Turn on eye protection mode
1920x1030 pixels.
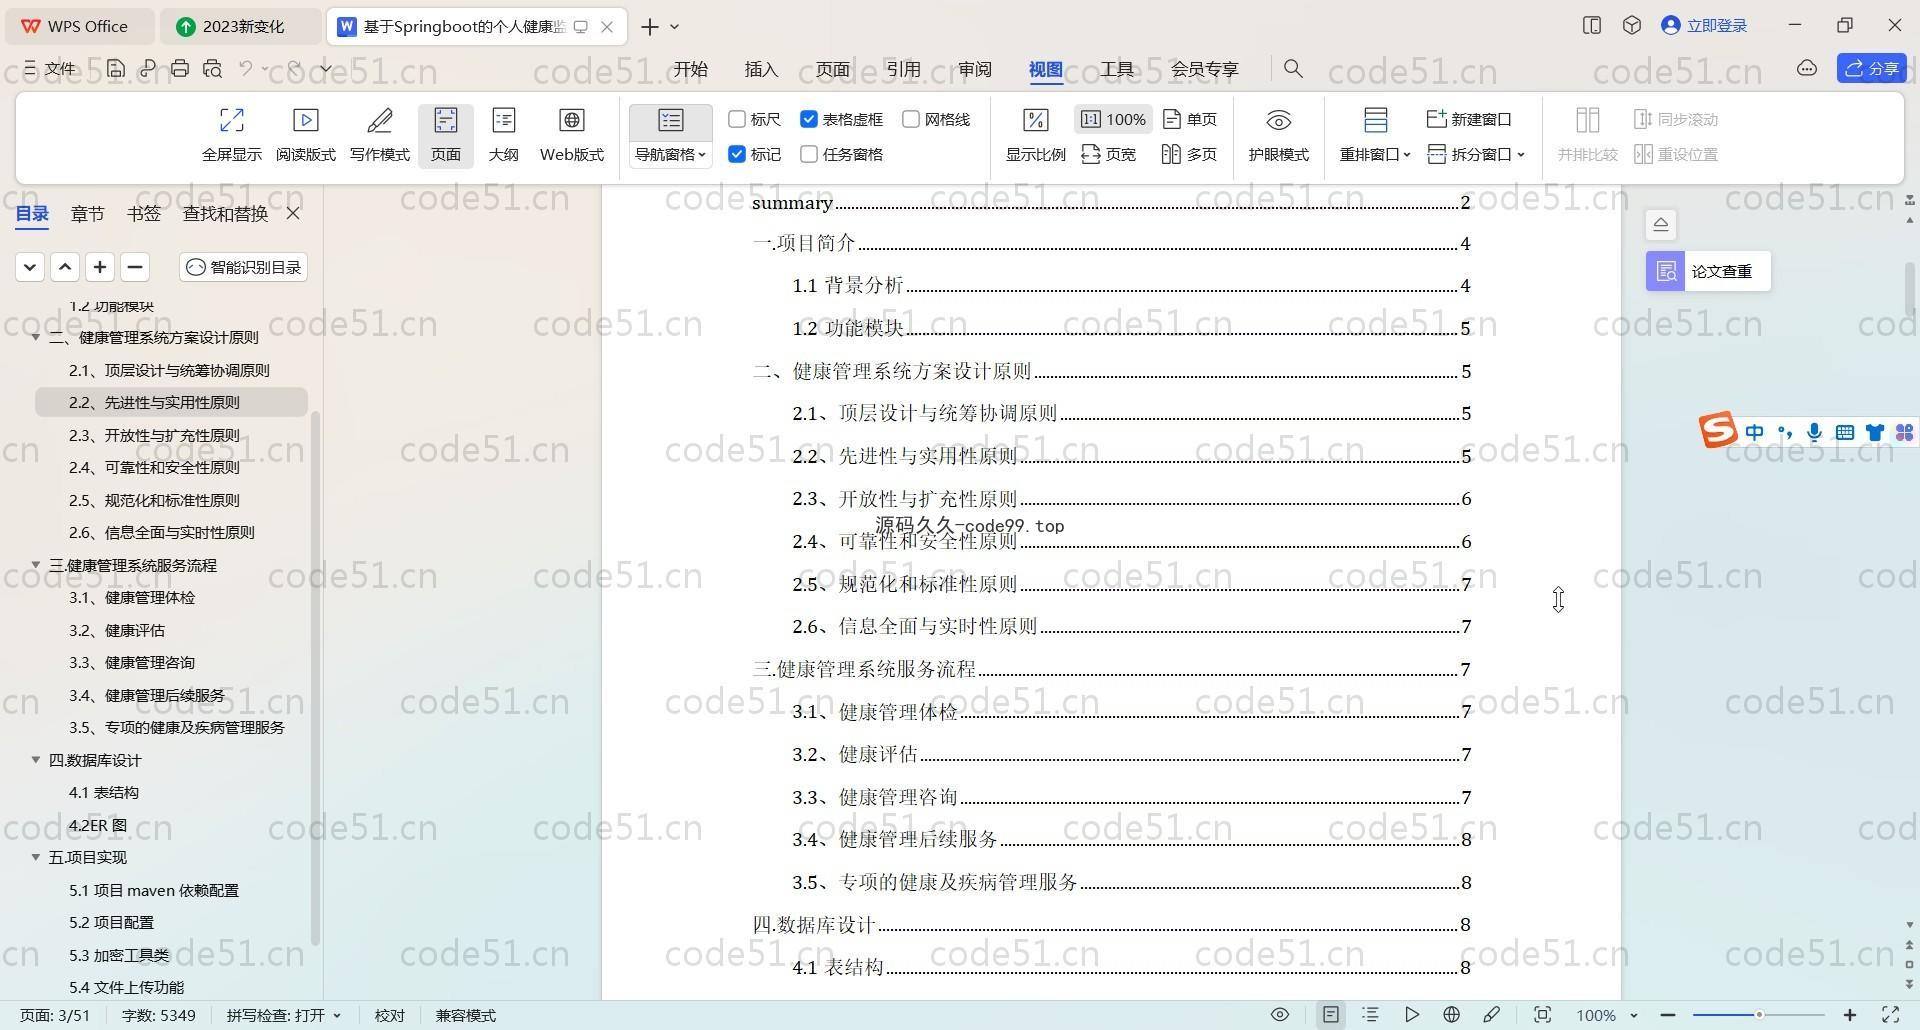pyautogui.click(x=1278, y=136)
